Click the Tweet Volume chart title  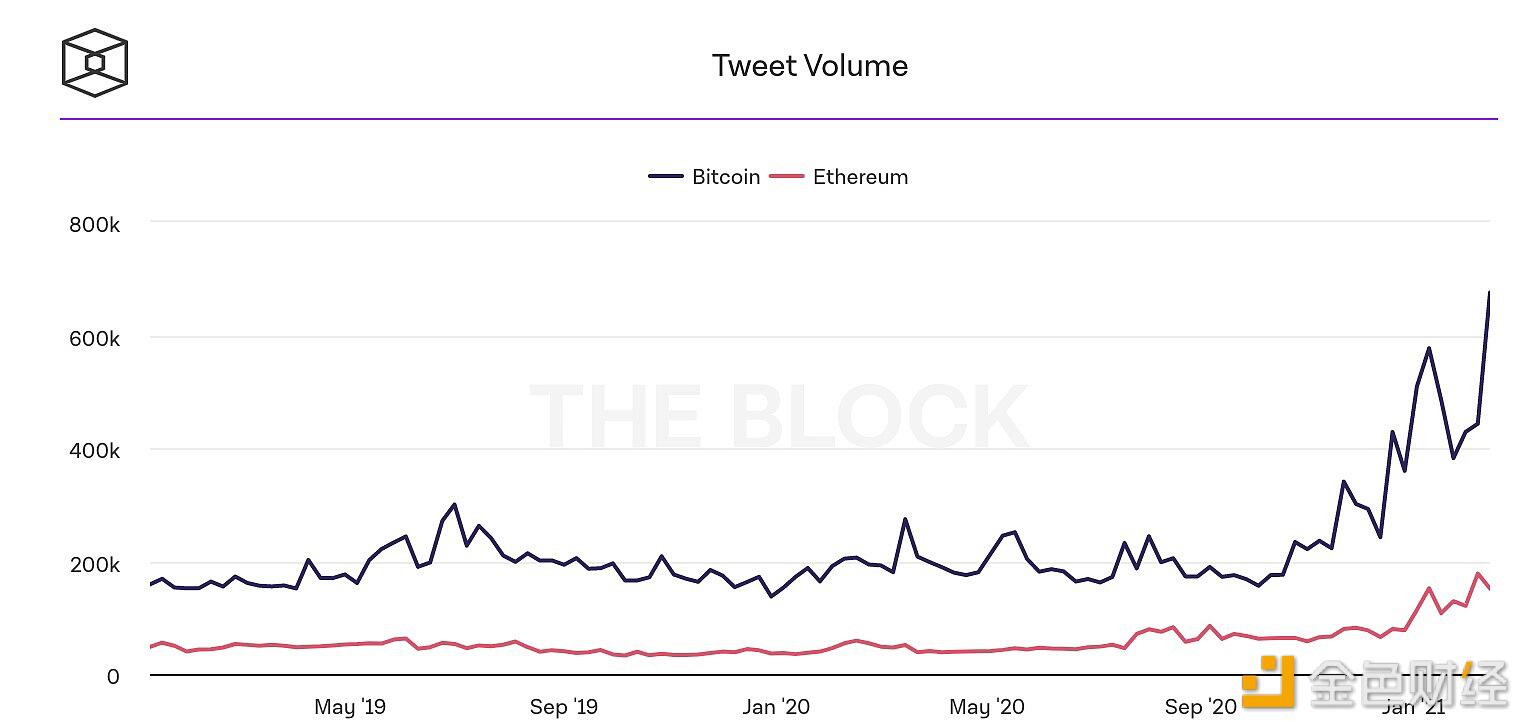tap(810, 66)
